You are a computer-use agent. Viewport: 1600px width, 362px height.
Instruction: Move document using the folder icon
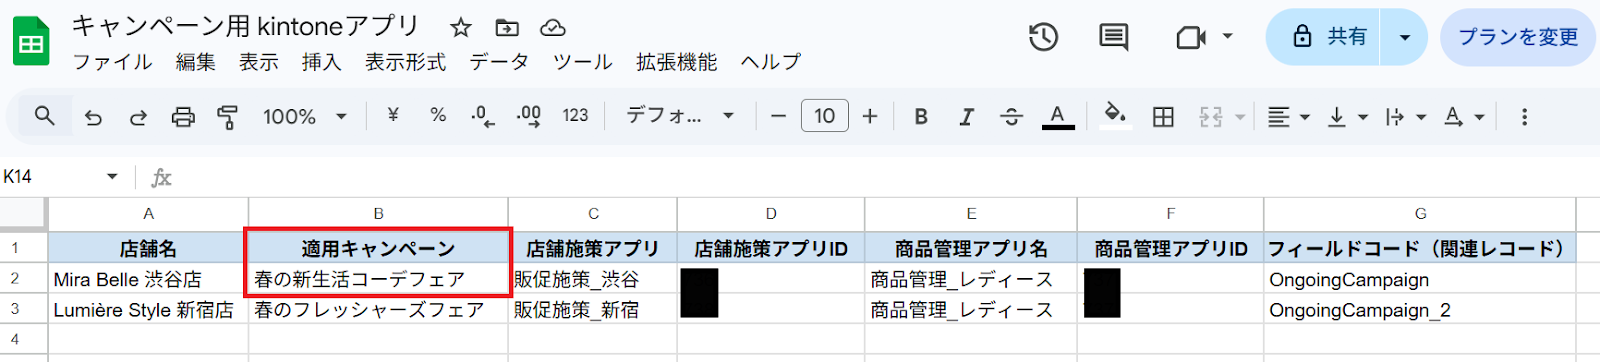(507, 28)
